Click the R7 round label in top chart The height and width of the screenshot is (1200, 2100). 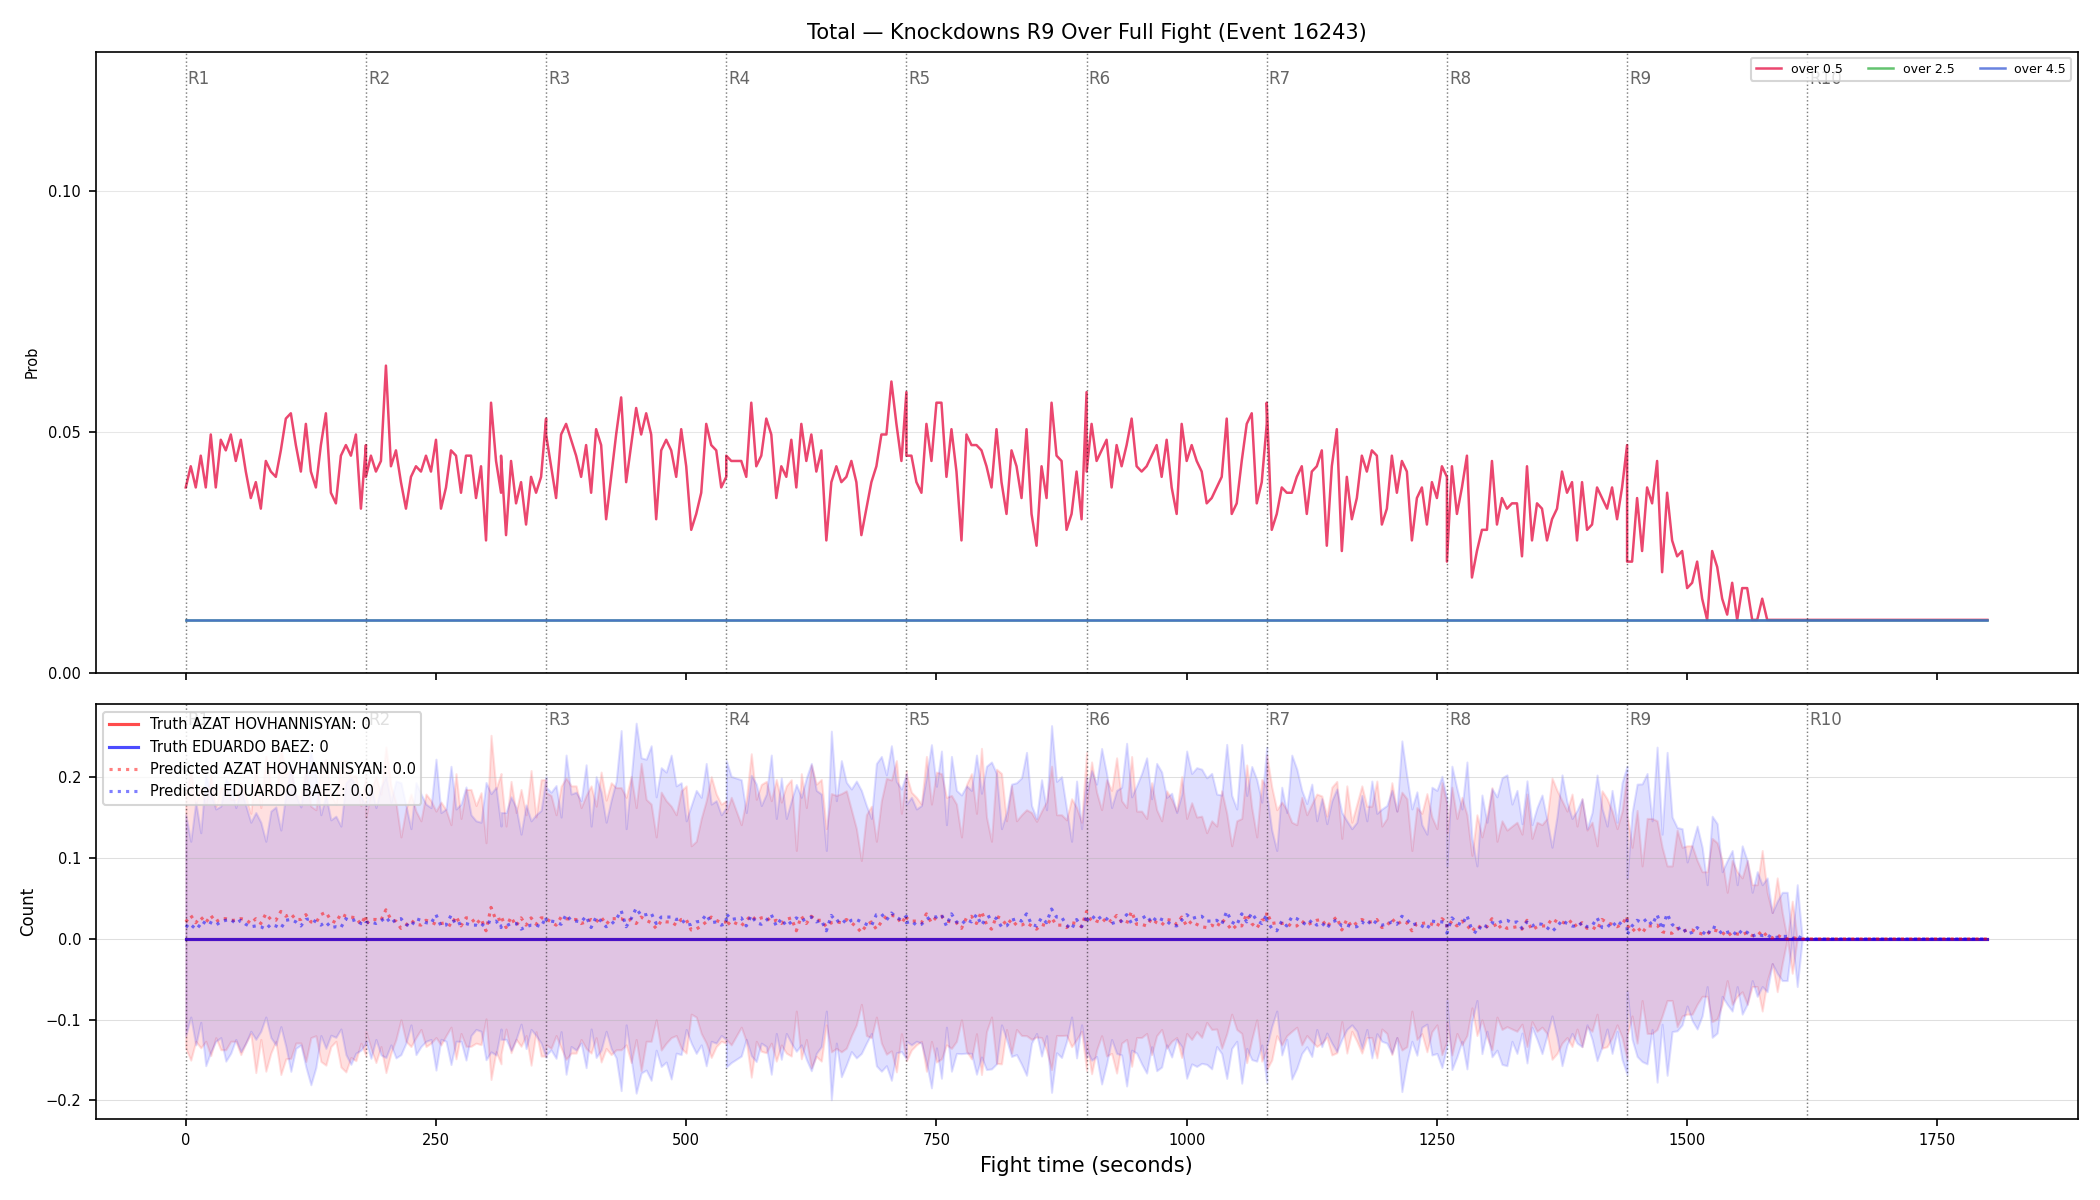(x=1279, y=78)
